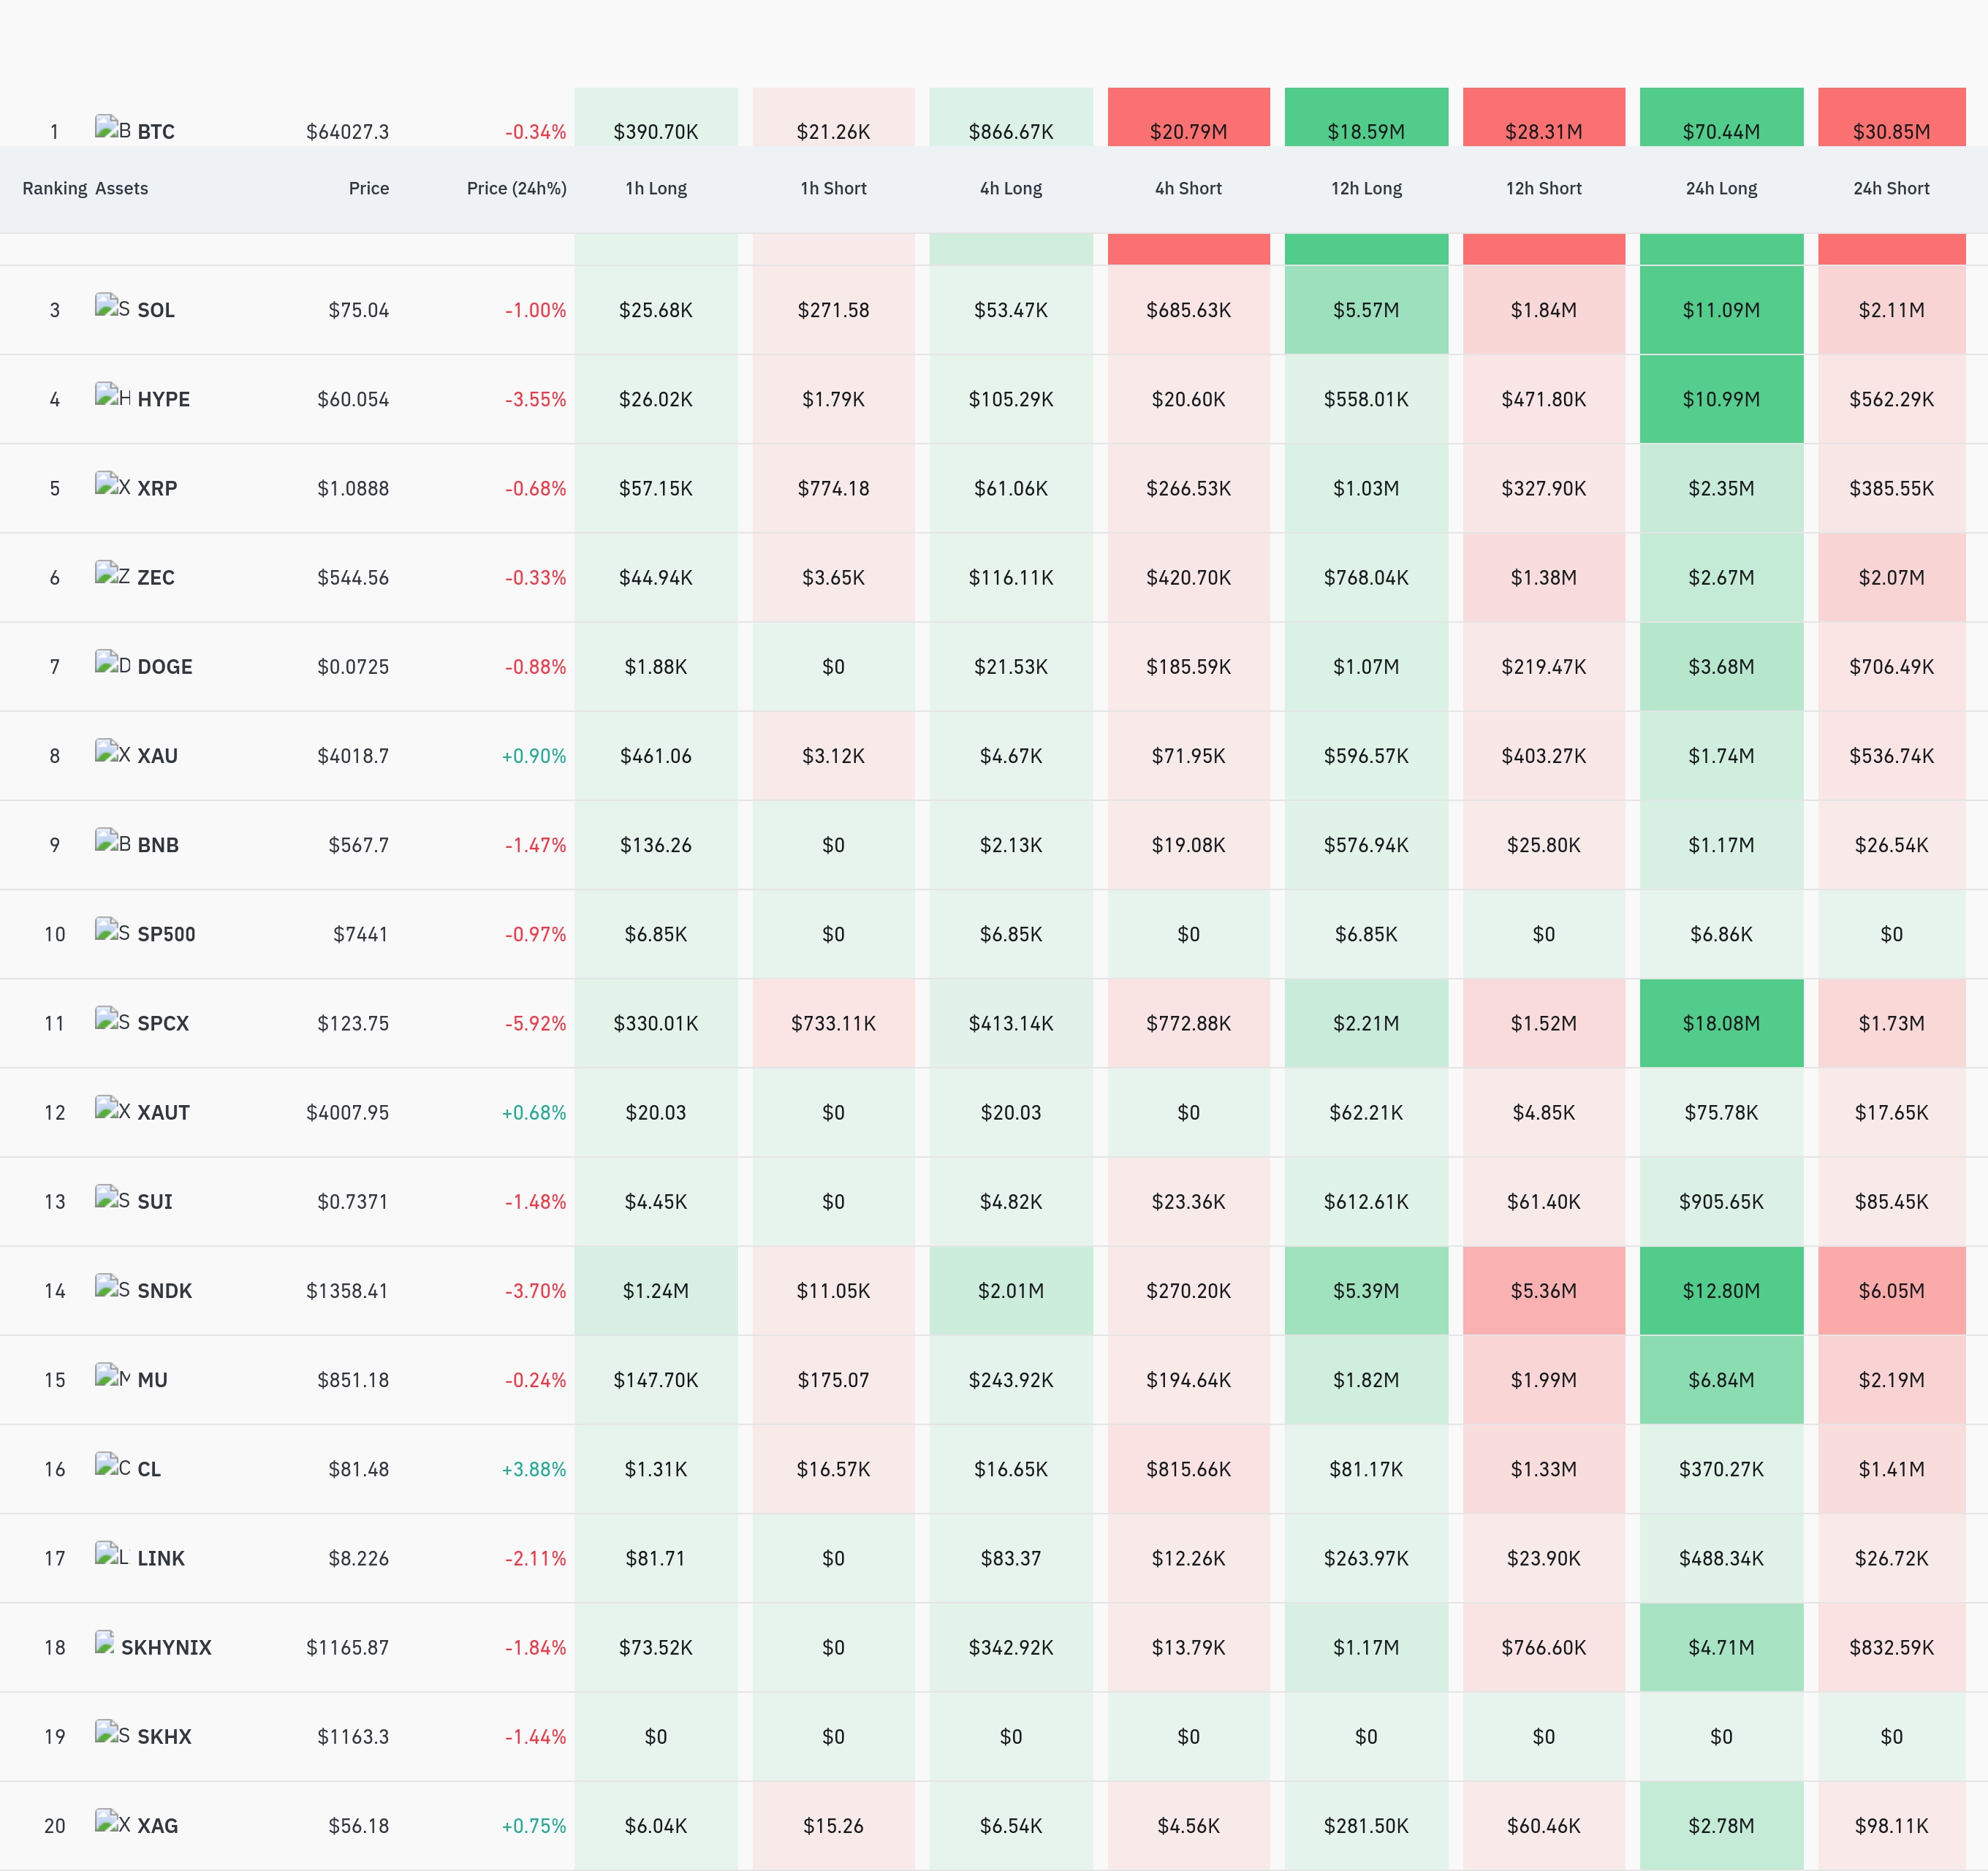This screenshot has height=1871, width=1988.
Task: Click SPCX 24h Long $18.08M cell
Action: 1721,1023
